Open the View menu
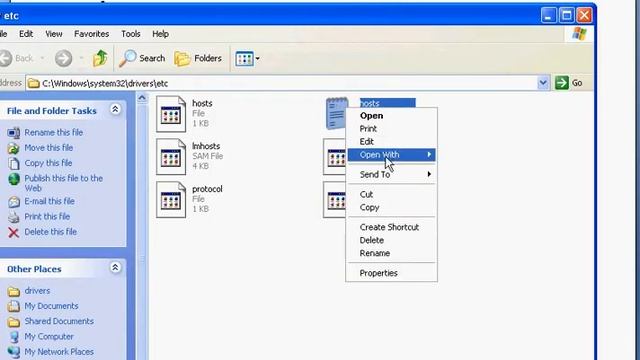This screenshot has width=640, height=360. pos(53,34)
